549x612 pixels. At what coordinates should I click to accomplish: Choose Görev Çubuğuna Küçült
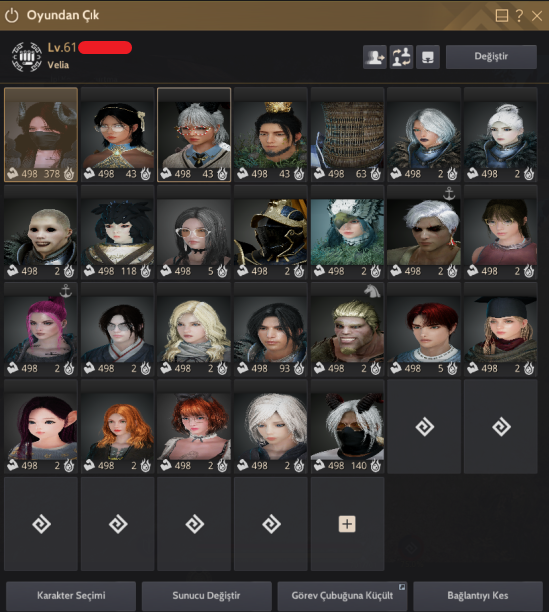tap(342, 596)
